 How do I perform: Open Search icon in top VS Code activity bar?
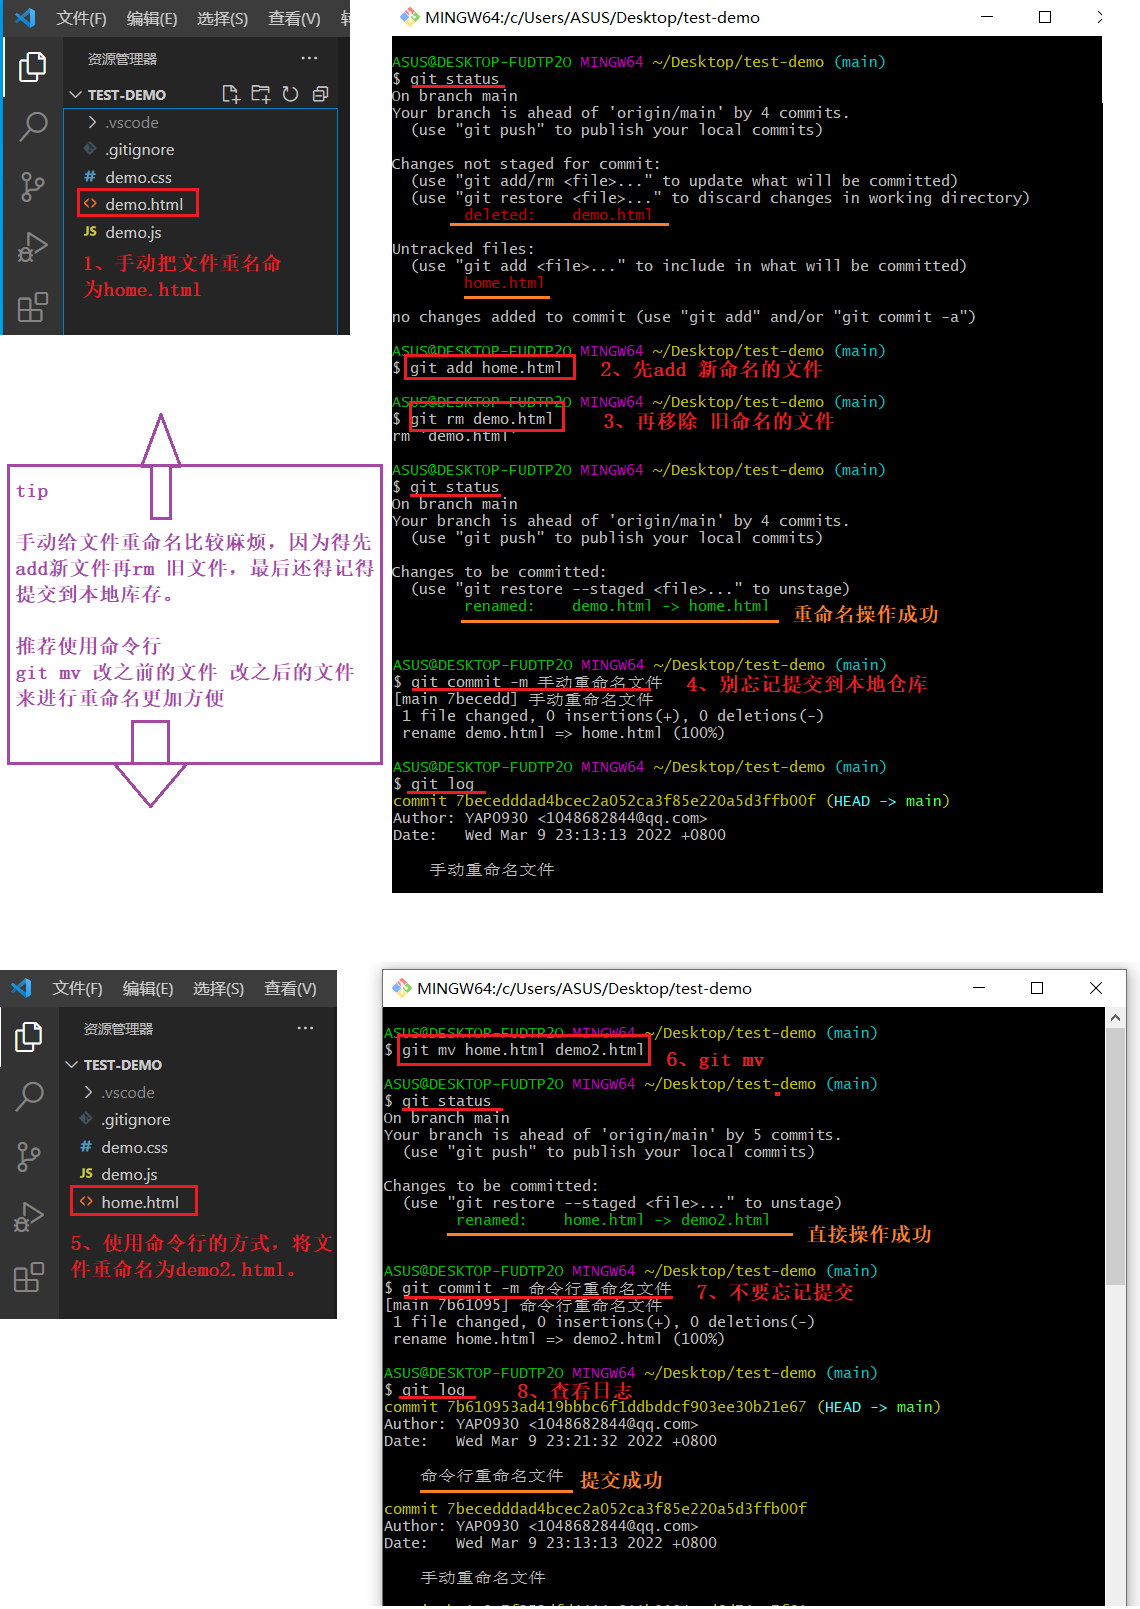tap(32, 126)
